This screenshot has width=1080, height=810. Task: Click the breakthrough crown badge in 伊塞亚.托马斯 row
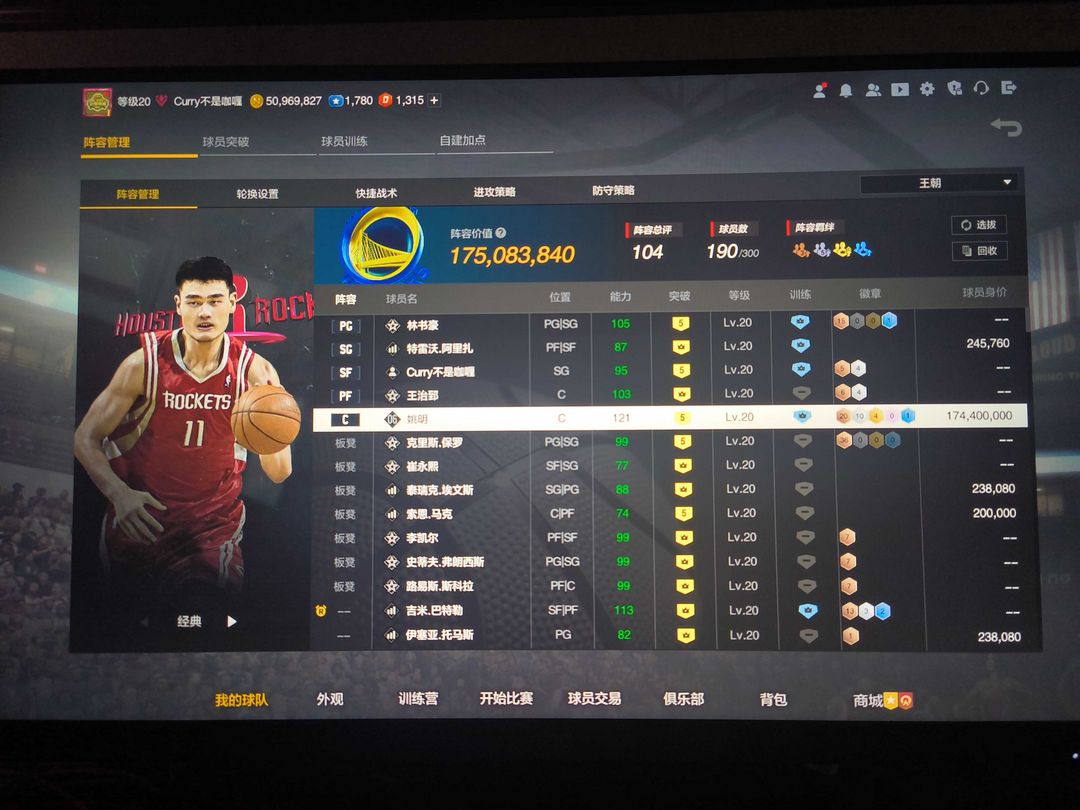point(685,635)
